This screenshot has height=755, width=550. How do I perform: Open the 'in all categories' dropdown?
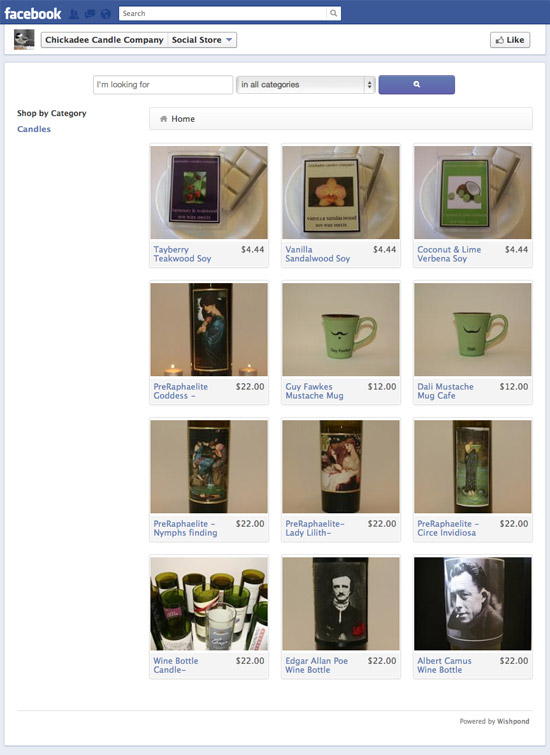pos(306,85)
